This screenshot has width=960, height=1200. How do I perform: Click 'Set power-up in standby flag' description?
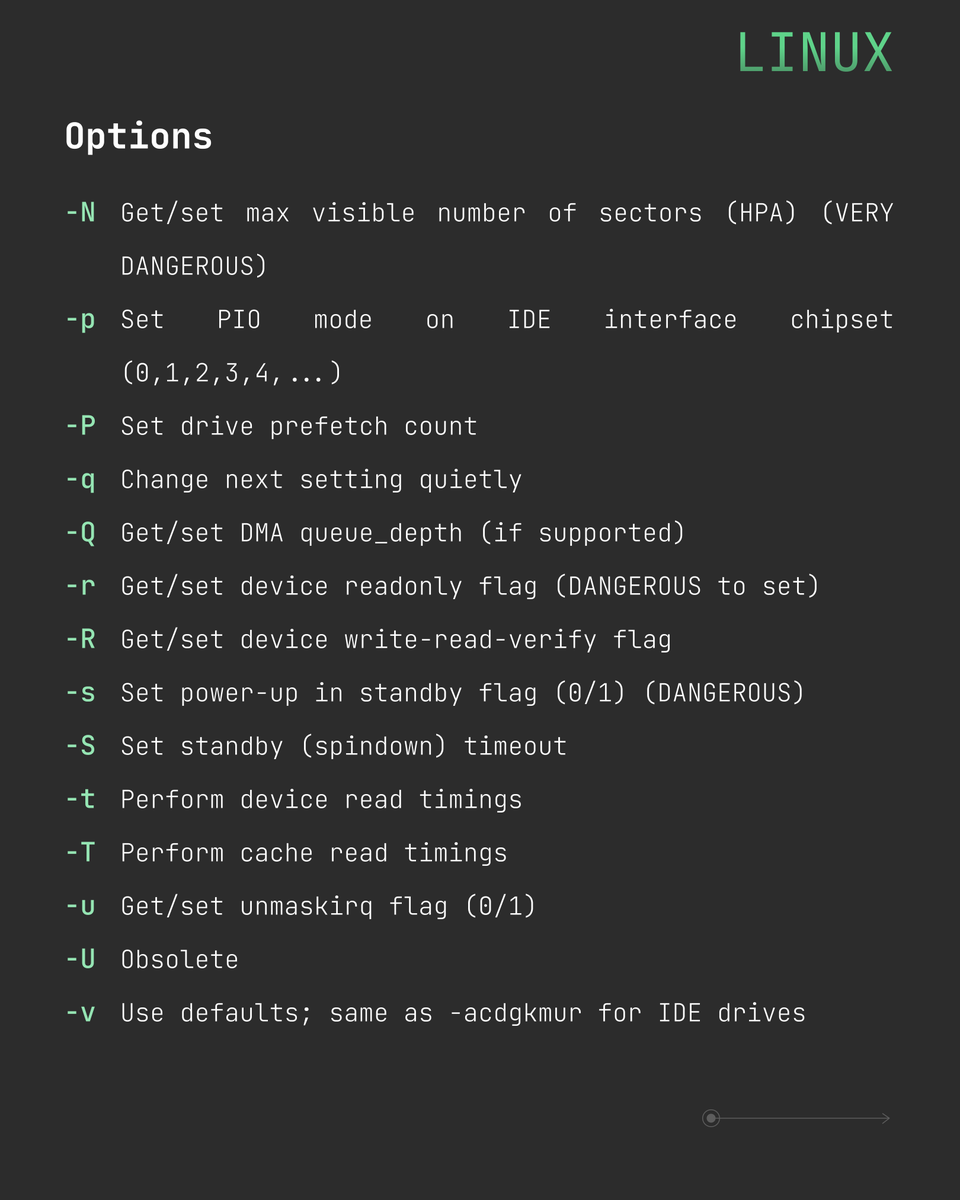(463, 693)
